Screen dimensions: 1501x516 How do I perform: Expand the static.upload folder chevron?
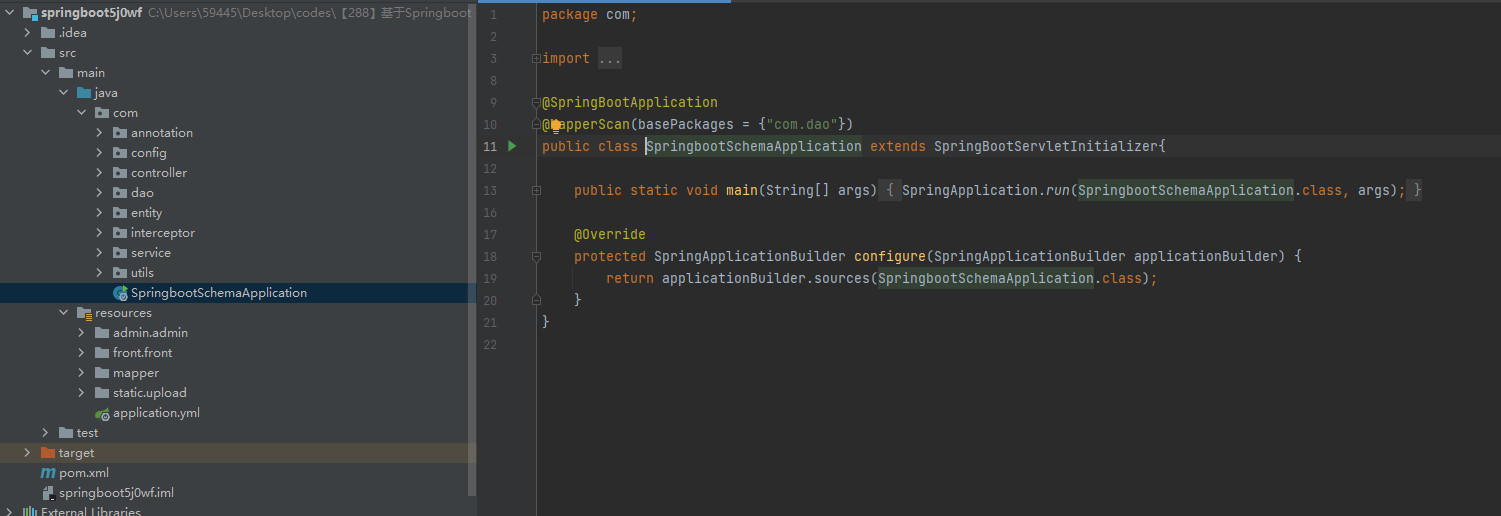(82, 393)
